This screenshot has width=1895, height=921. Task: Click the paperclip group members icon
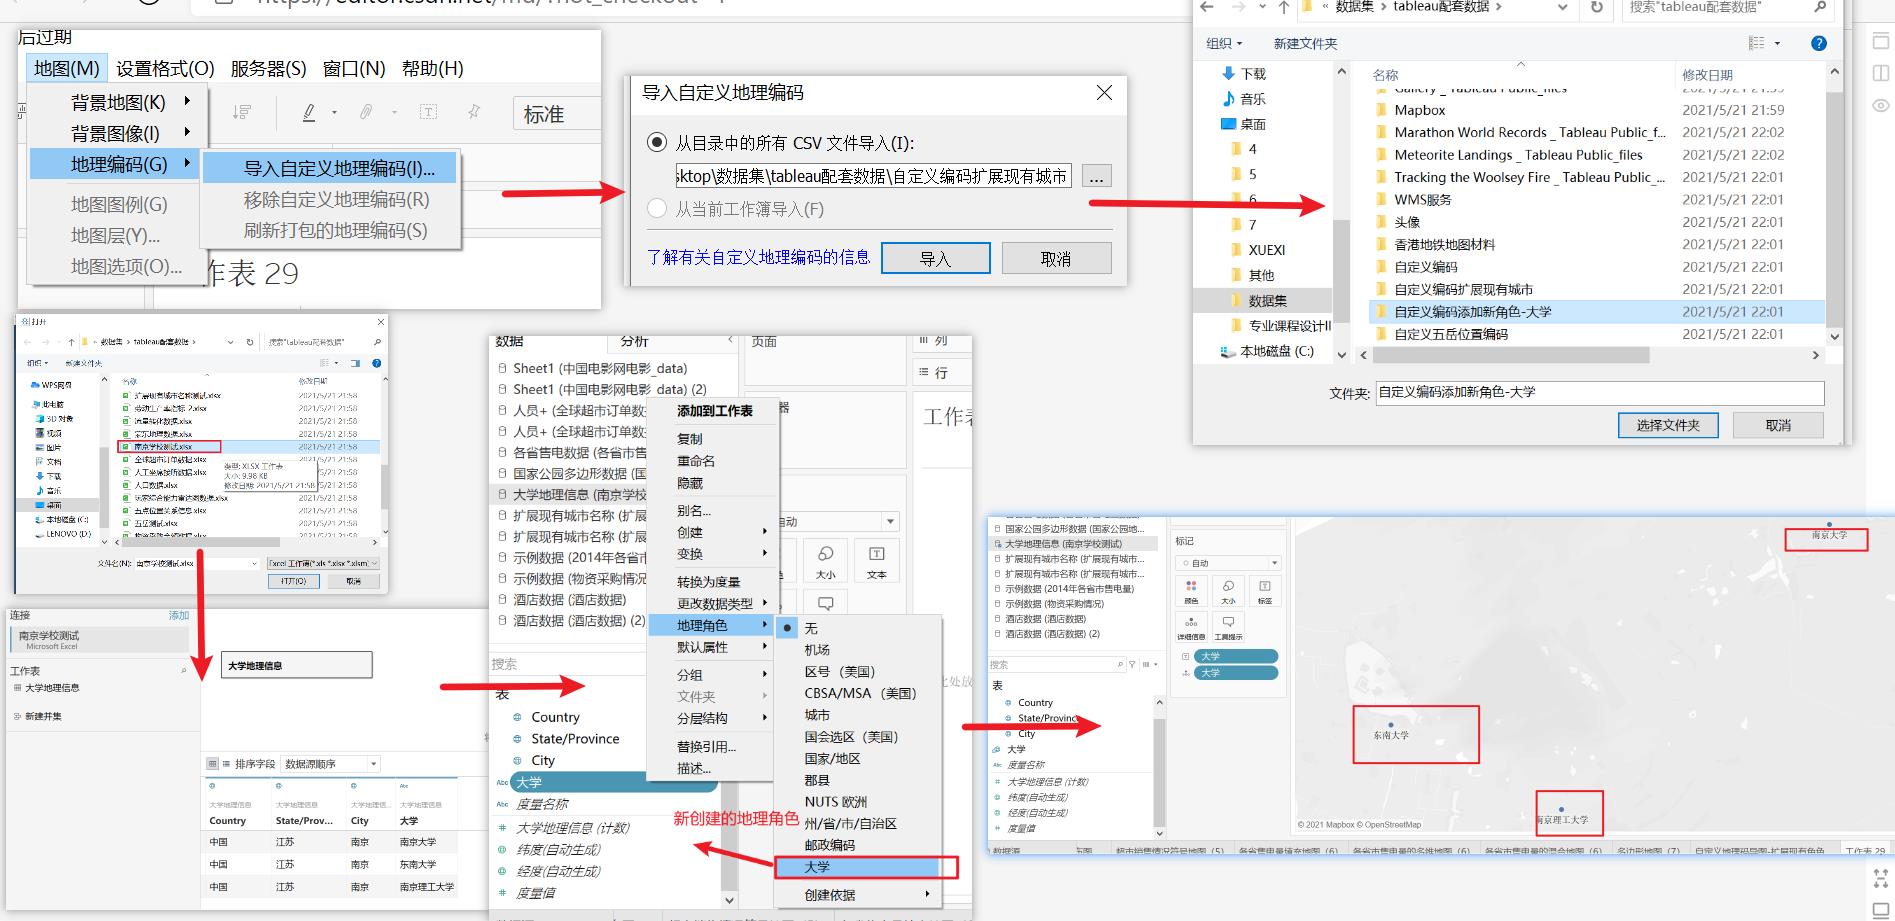click(x=366, y=112)
